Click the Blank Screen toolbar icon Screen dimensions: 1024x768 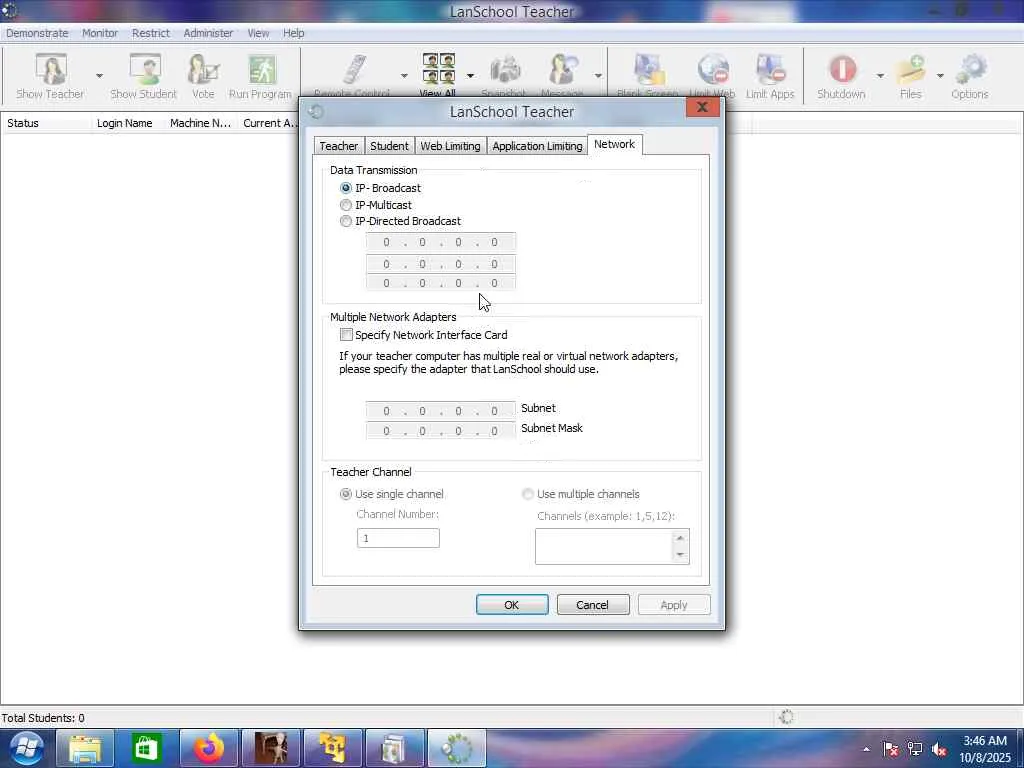648,69
